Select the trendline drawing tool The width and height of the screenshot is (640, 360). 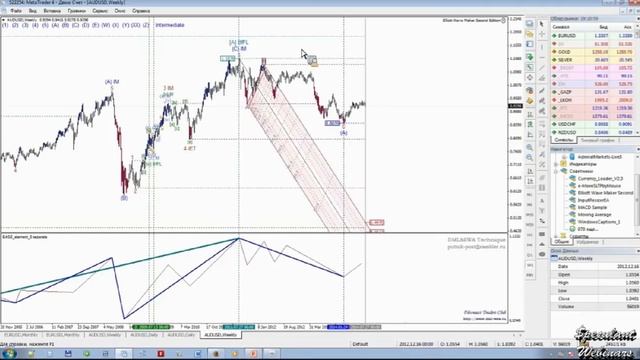pyautogui.click(x=542, y=68)
